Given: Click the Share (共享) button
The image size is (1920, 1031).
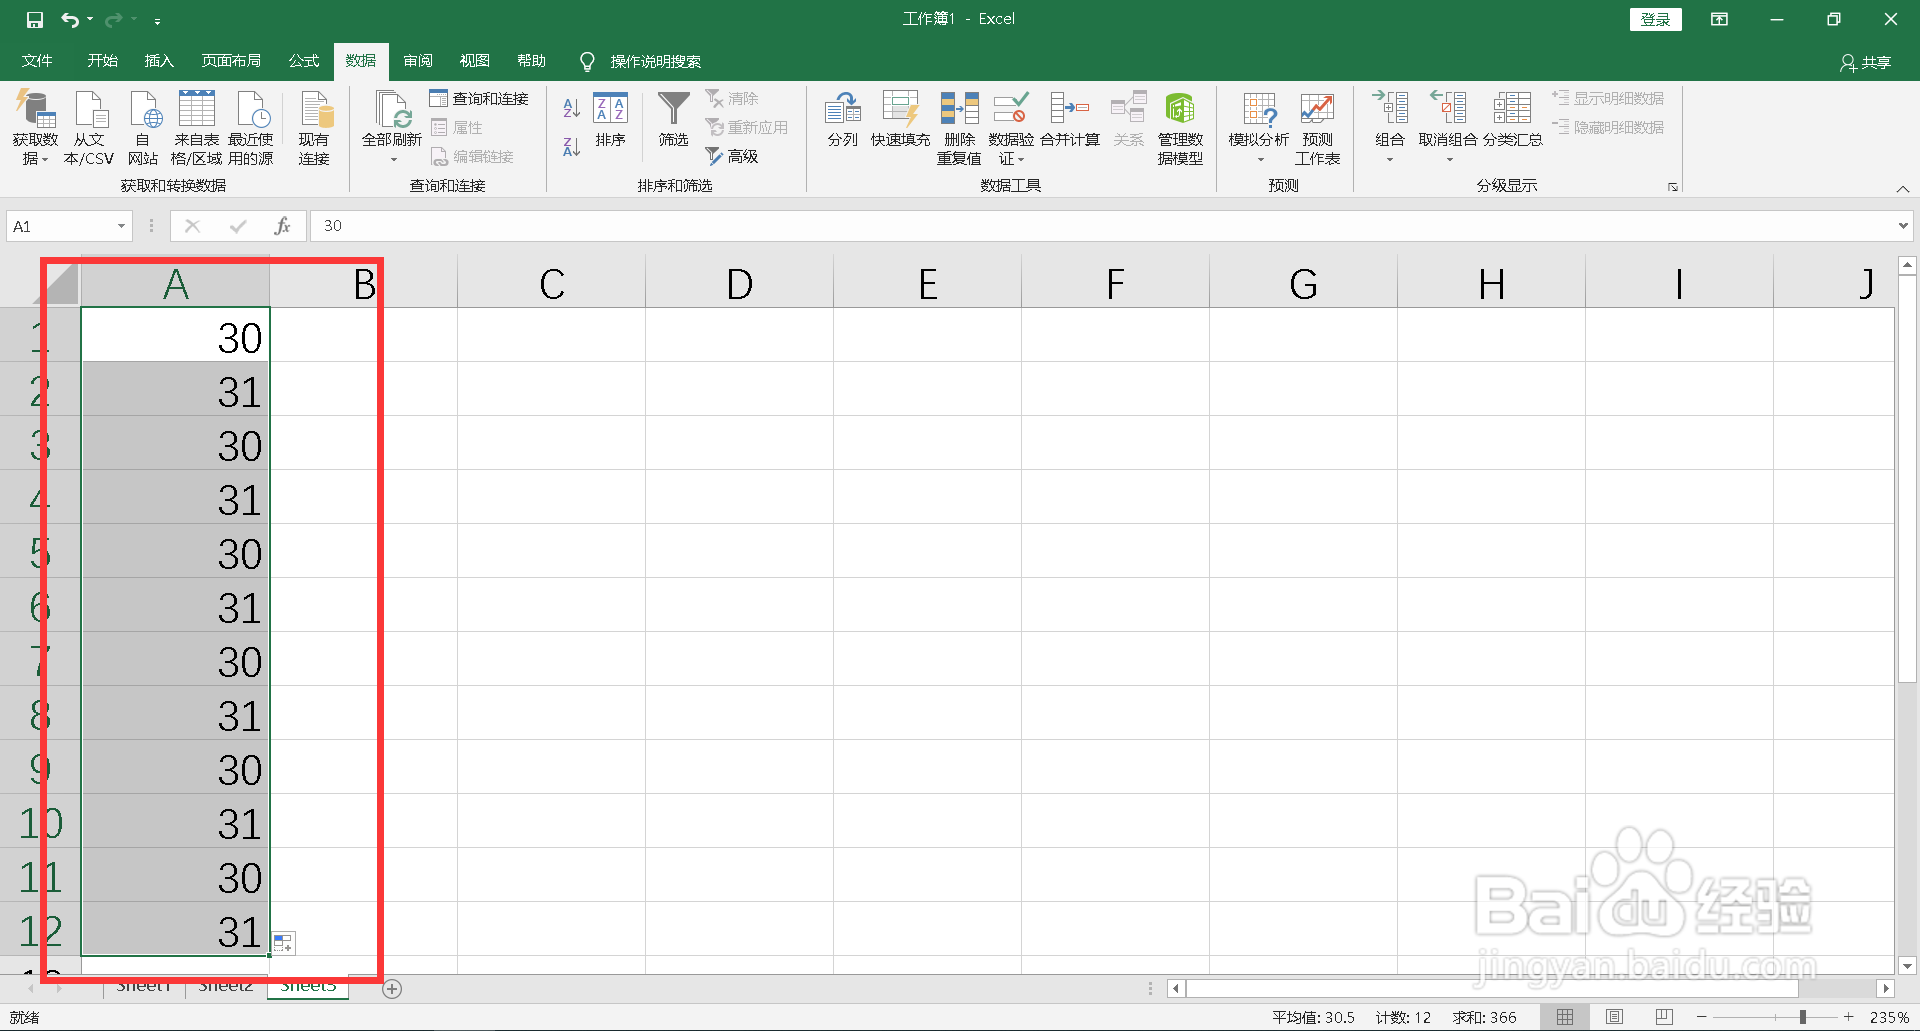Looking at the screenshot, I should (x=1866, y=62).
